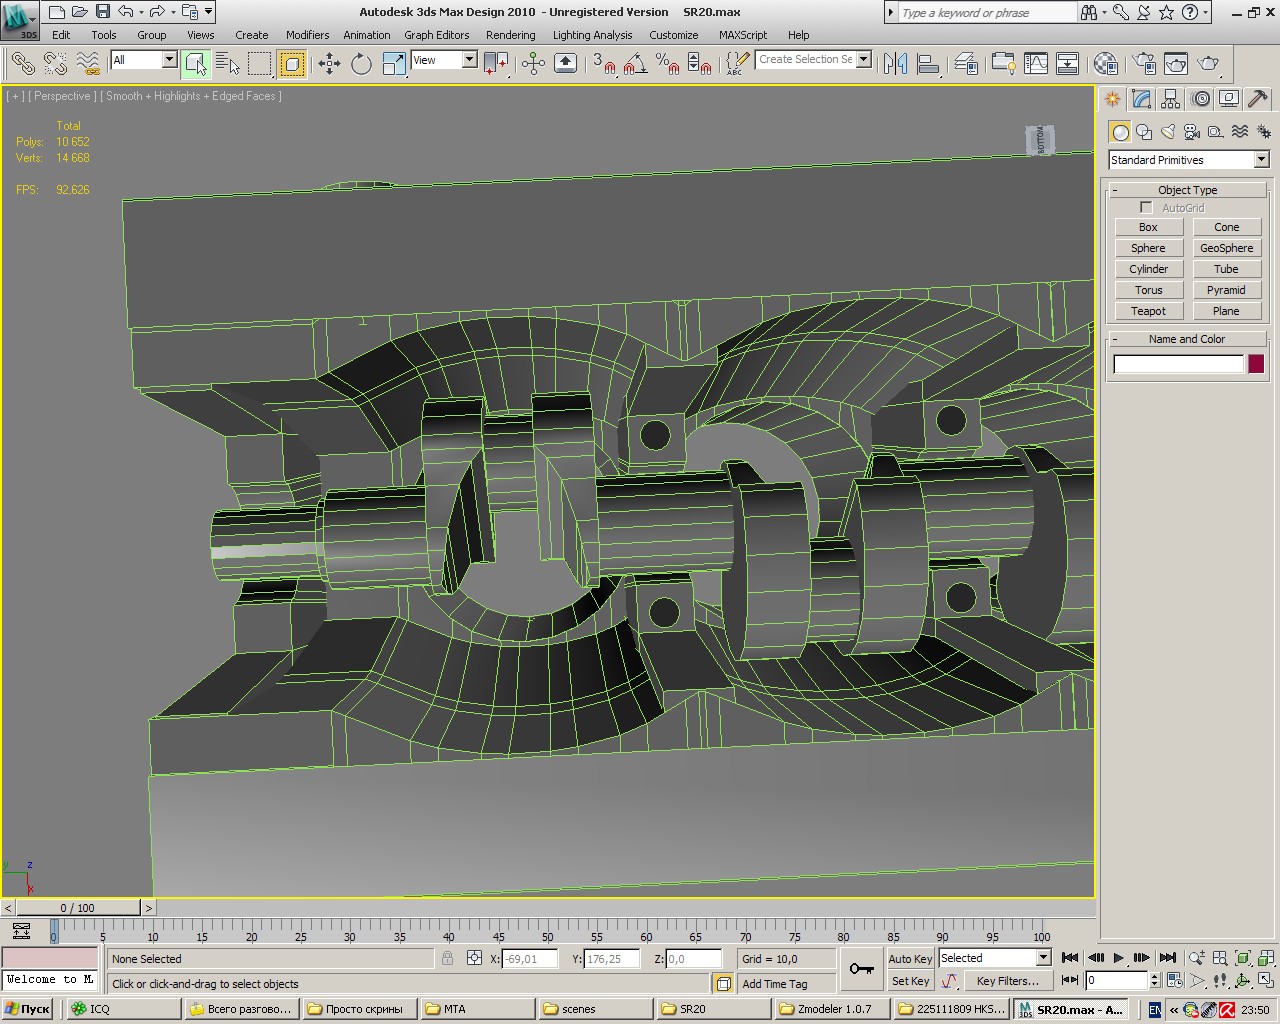Open the Rendering menu

[510, 35]
